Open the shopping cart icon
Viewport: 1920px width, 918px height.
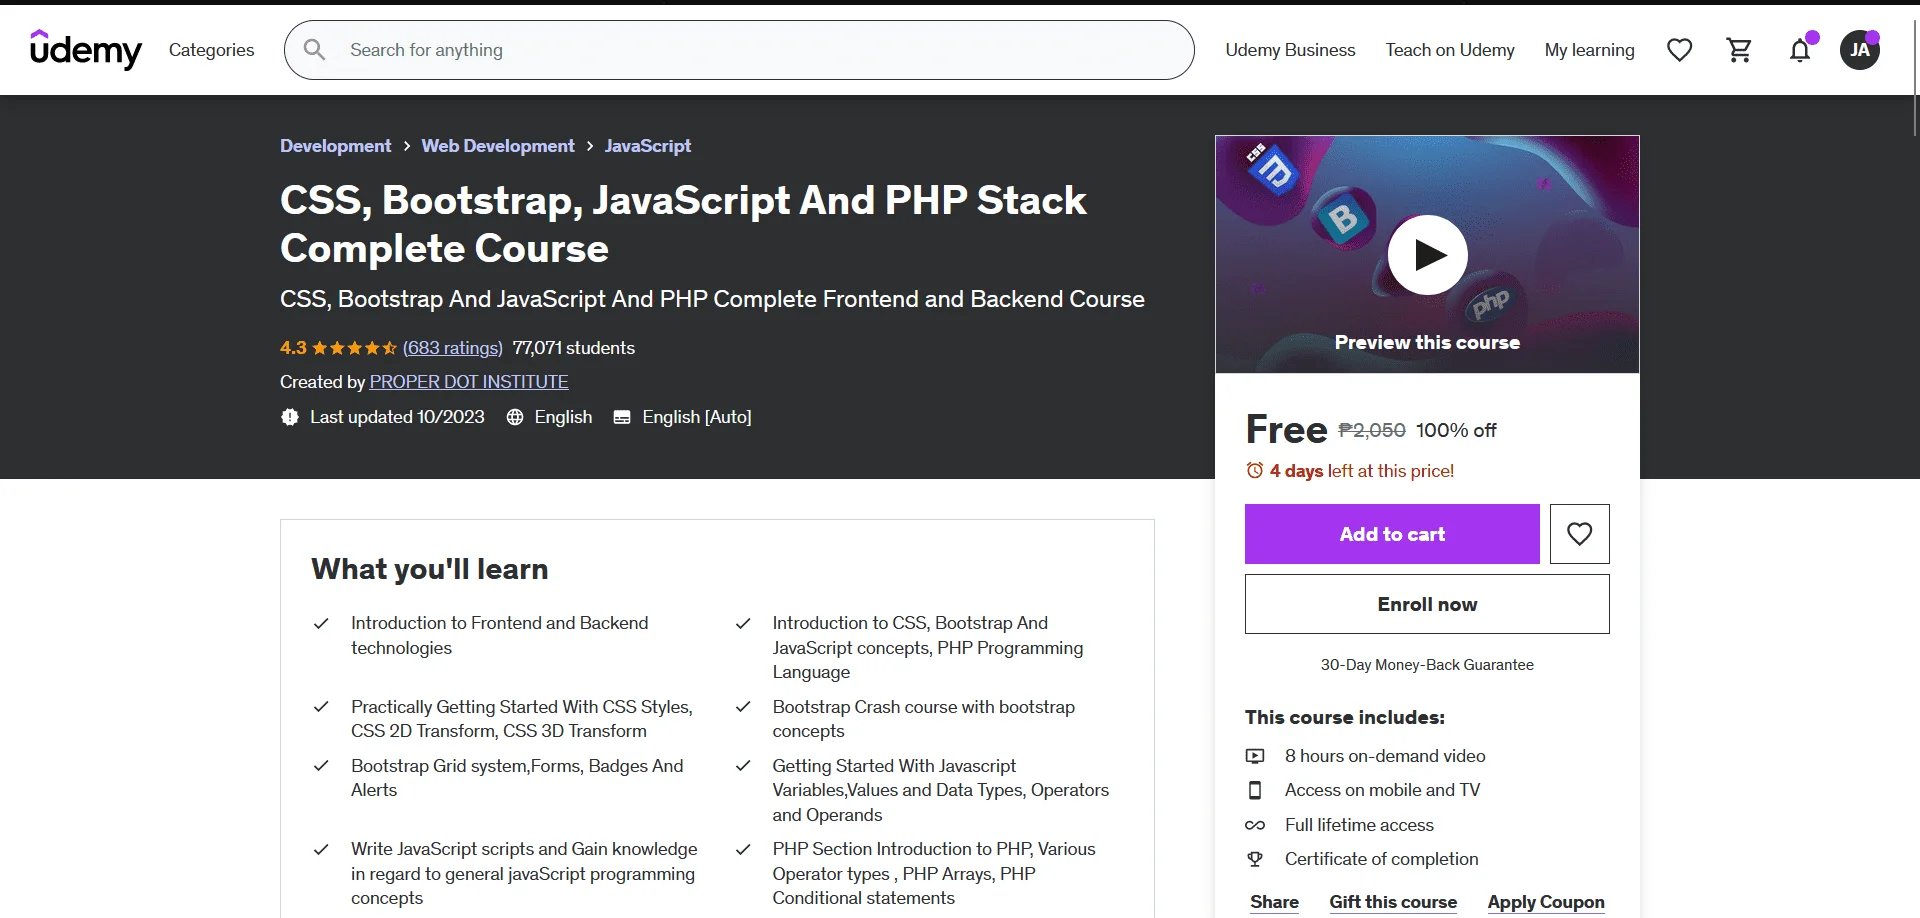1740,50
